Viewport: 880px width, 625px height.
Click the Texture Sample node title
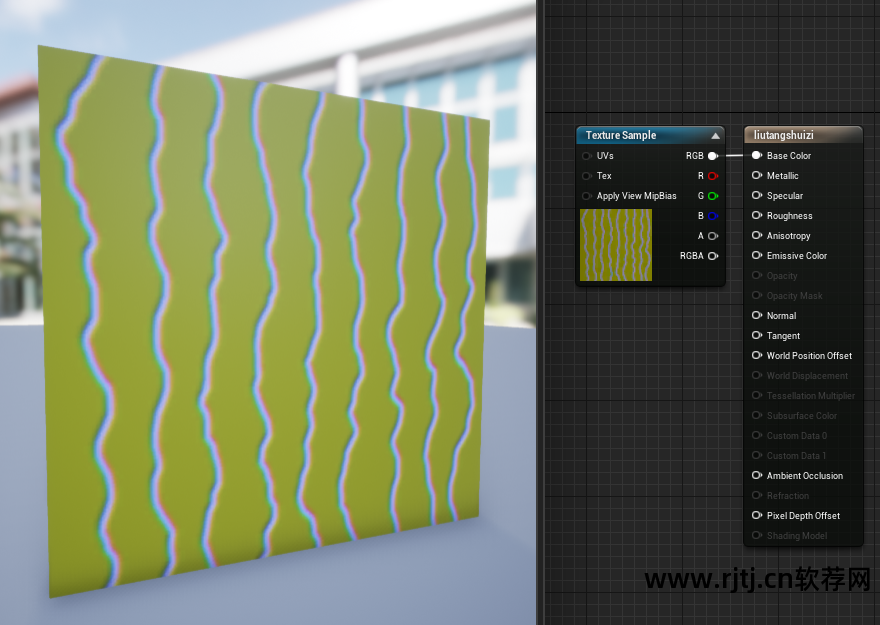point(621,135)
